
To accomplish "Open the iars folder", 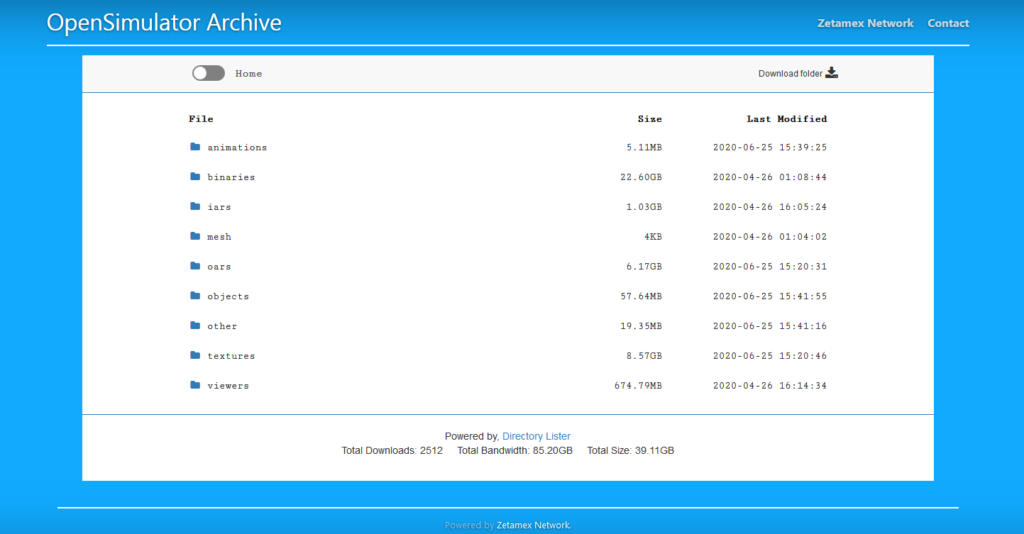I will point(219,207).
